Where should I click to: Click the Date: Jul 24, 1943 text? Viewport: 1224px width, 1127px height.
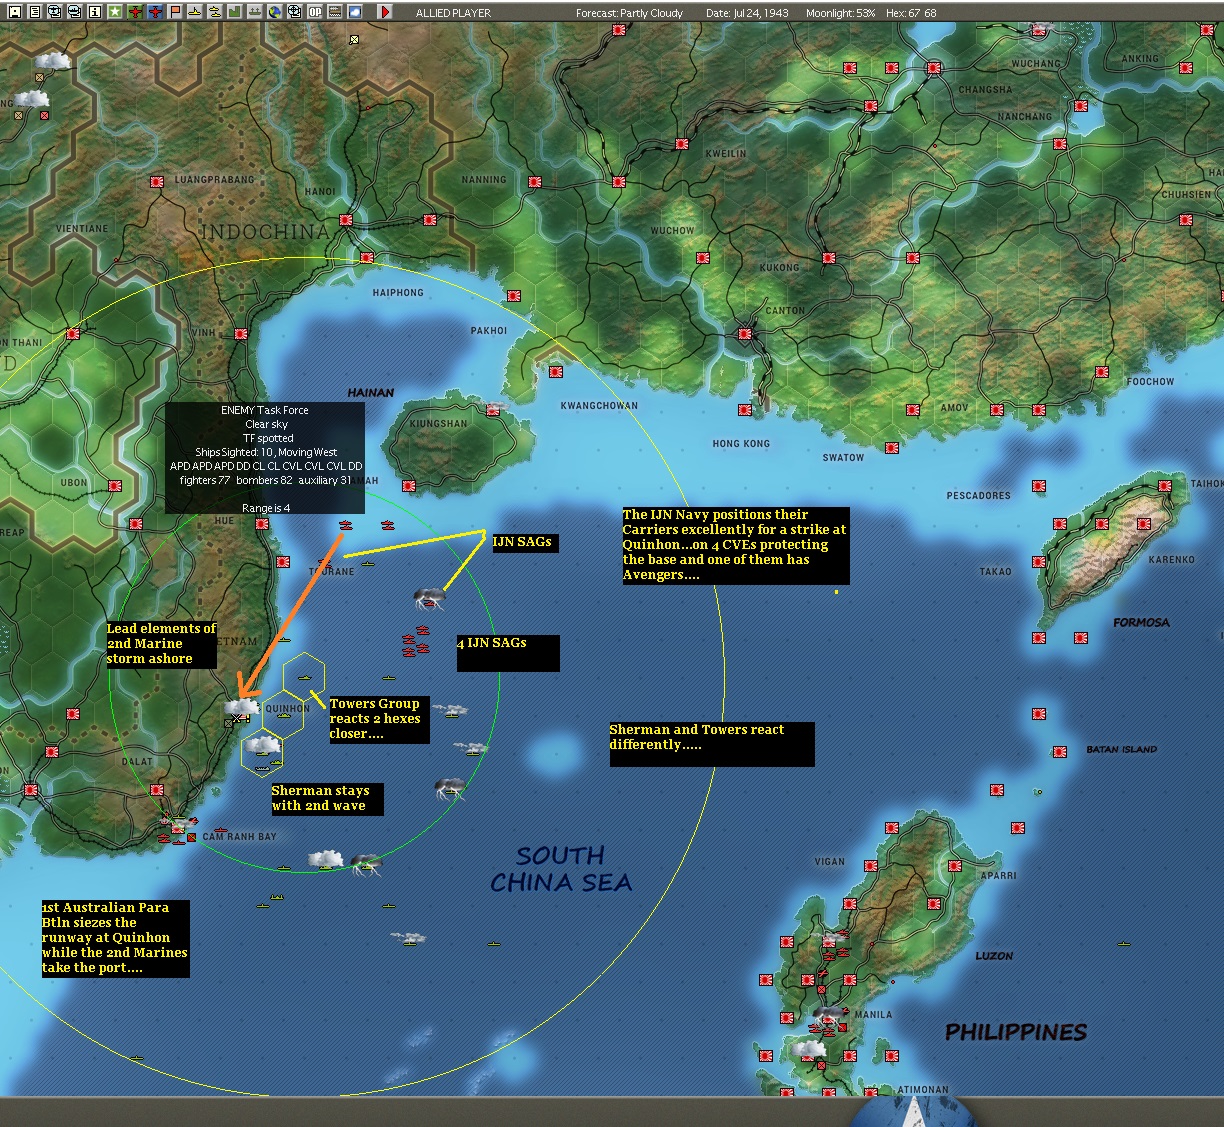coord(747,13)
